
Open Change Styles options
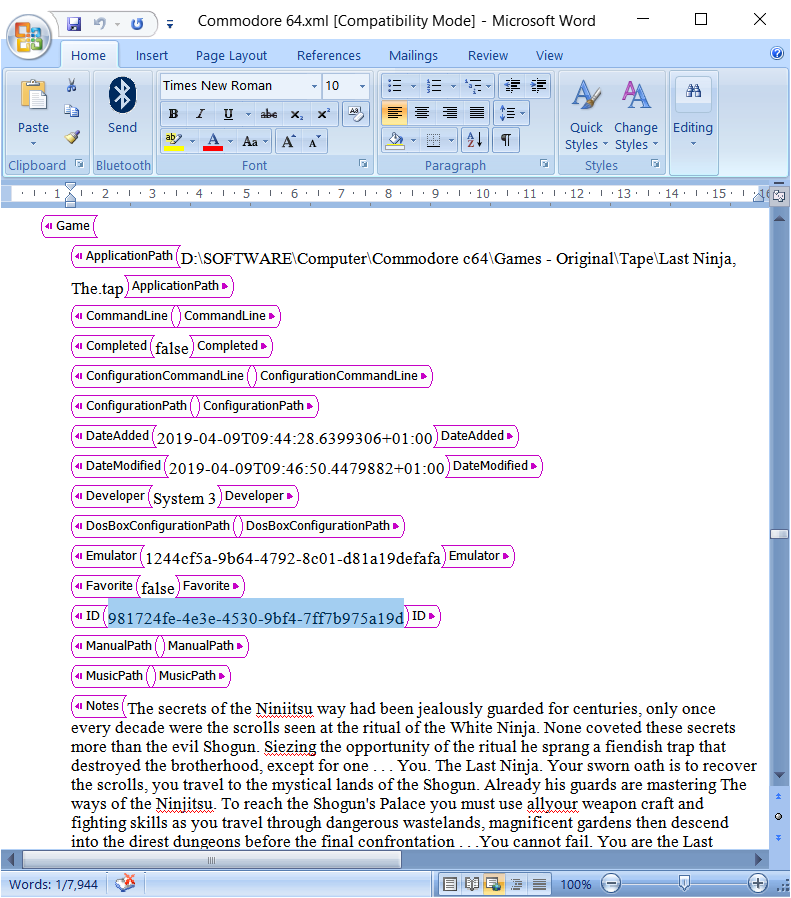(636, 115)
